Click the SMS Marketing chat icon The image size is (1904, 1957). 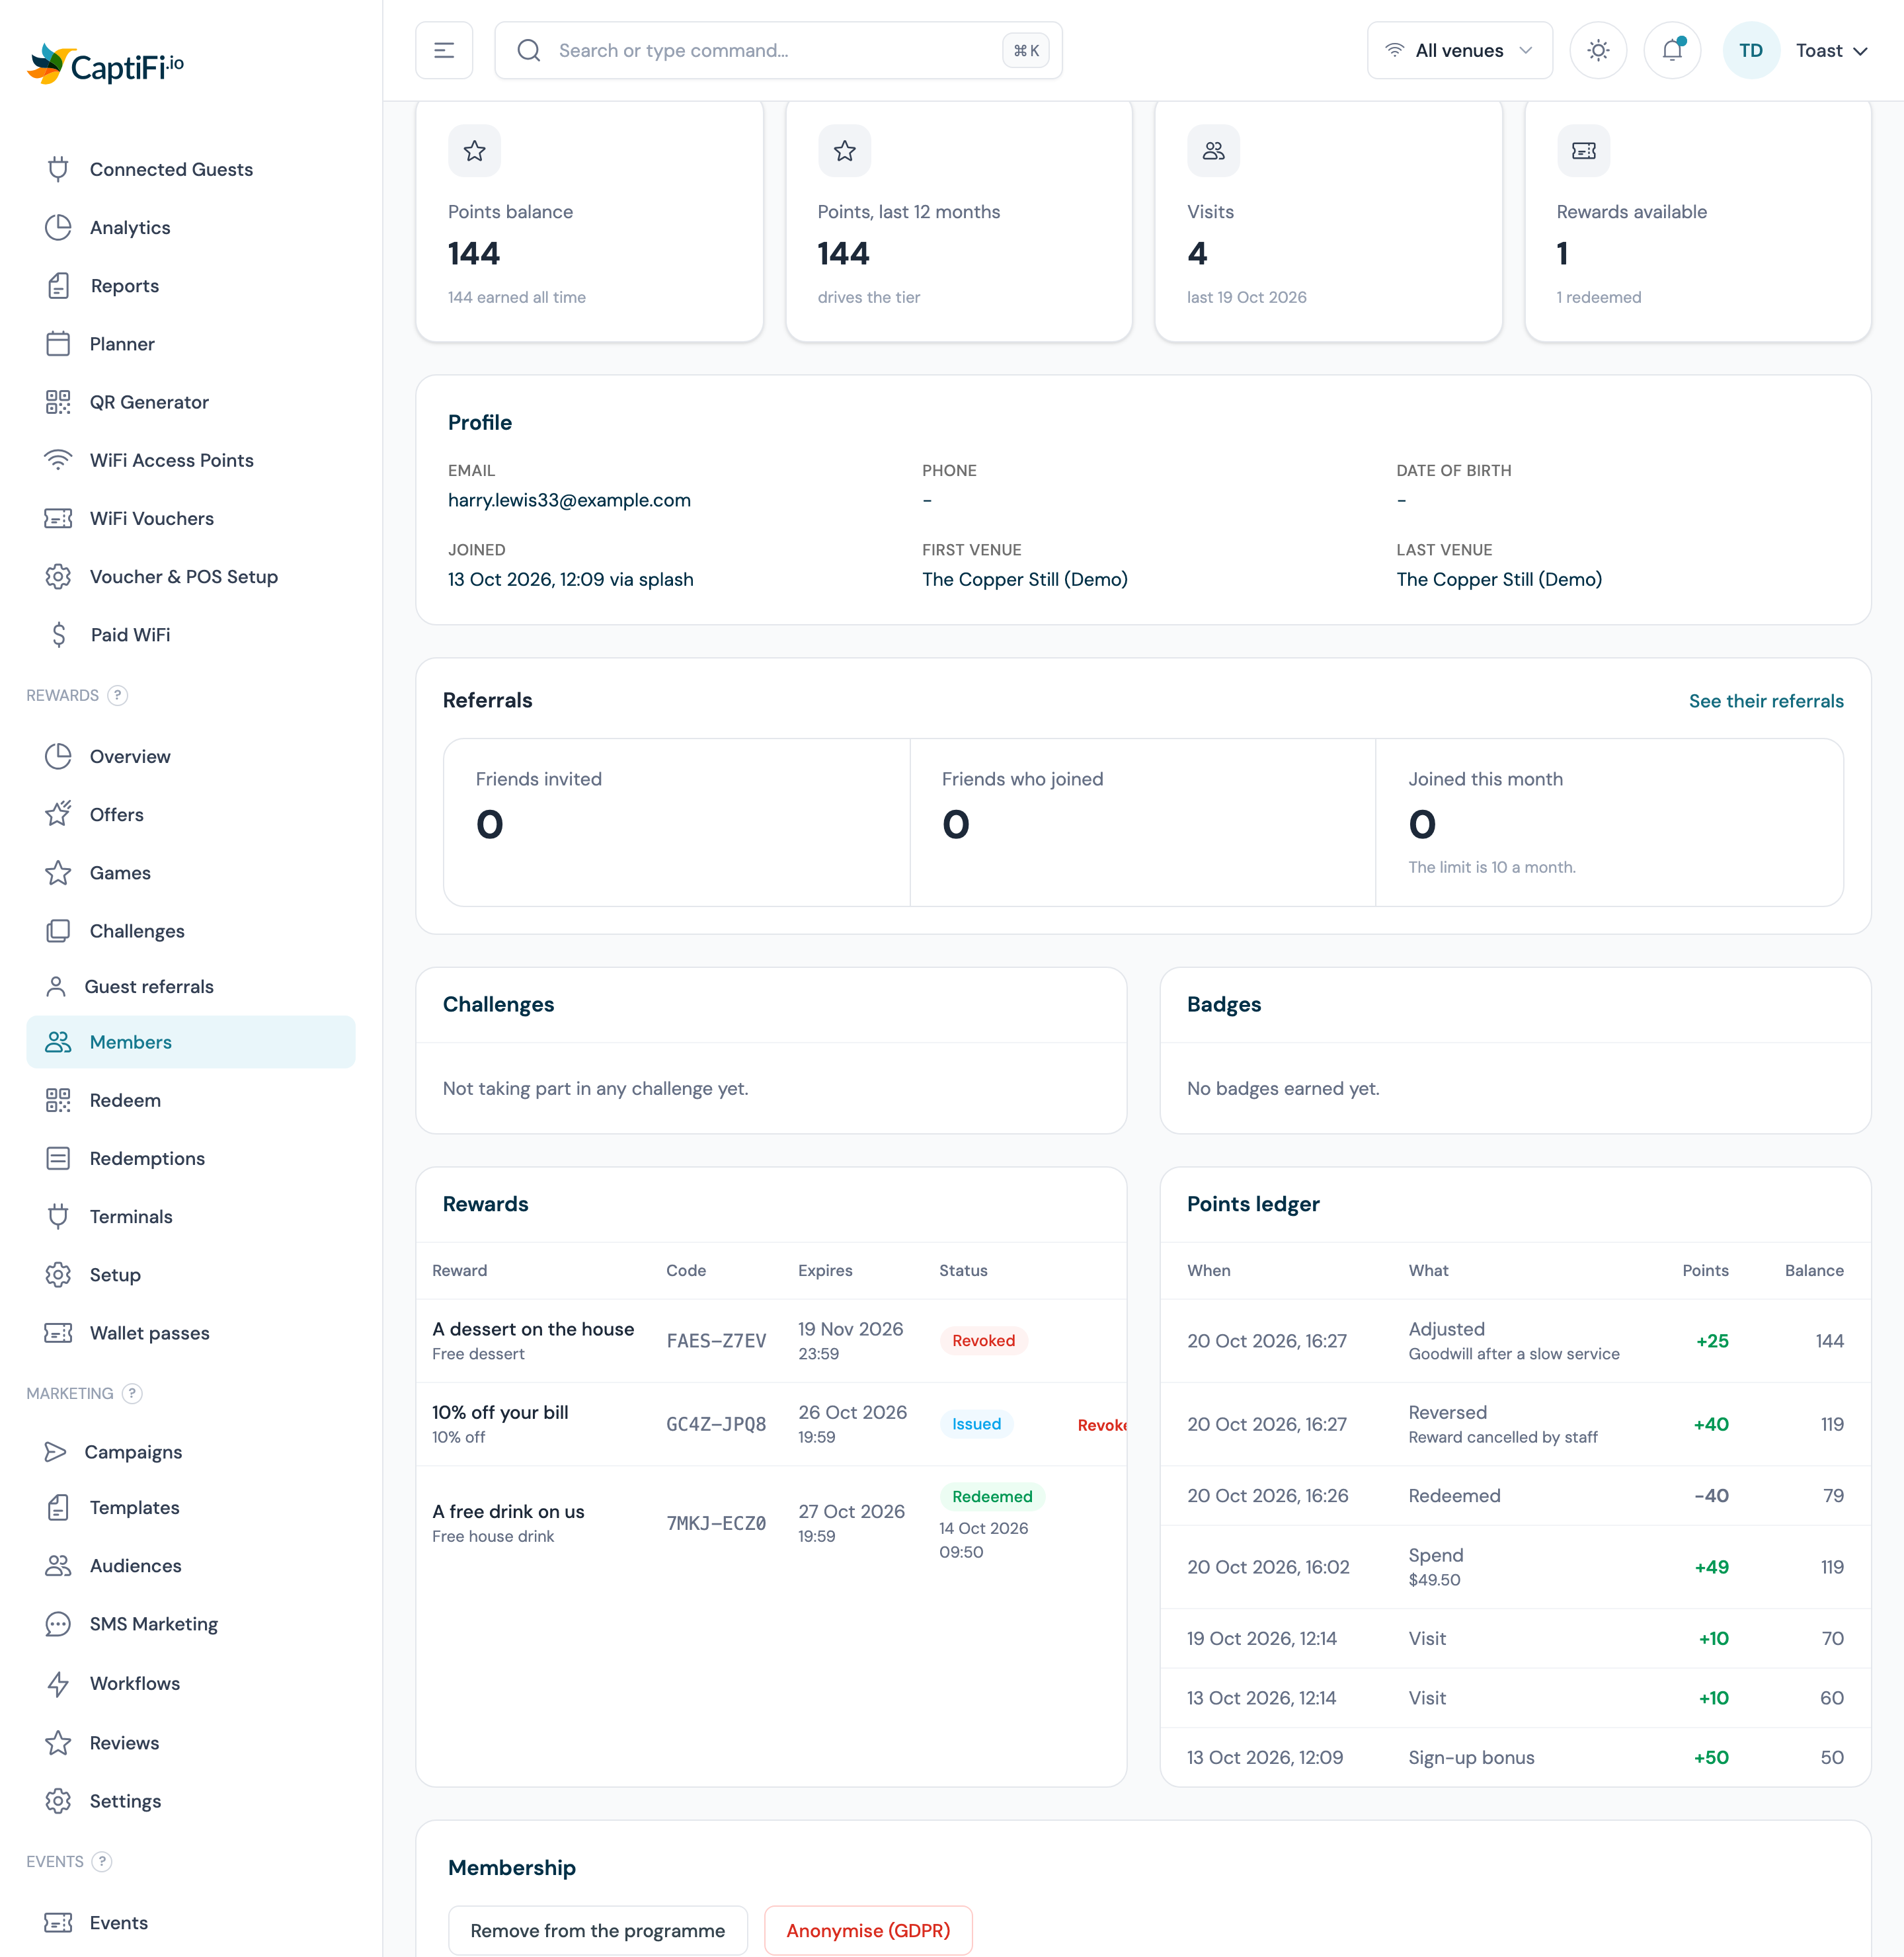tap(58, 1624)
